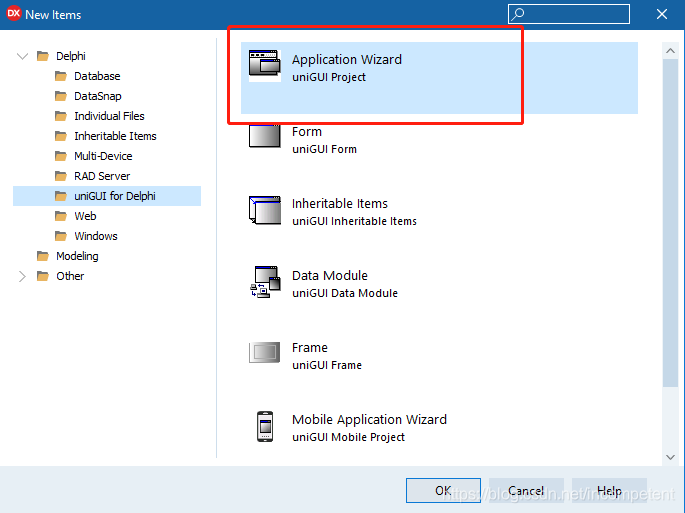Viewport: 685px width, 513px height.
Task: Select the Individual Files tree entry
Action: (109, 116)
